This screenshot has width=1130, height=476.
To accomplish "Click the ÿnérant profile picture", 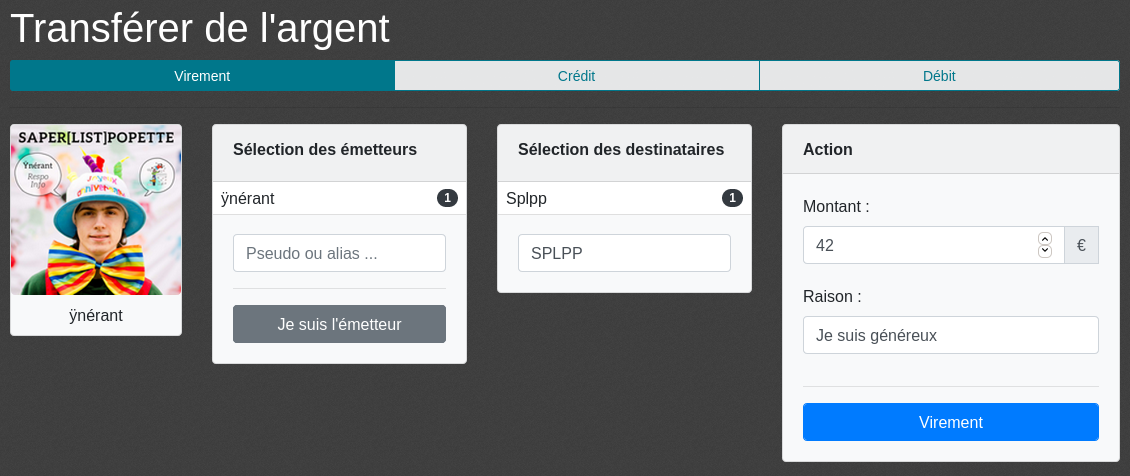I will [x=96, y=210].
